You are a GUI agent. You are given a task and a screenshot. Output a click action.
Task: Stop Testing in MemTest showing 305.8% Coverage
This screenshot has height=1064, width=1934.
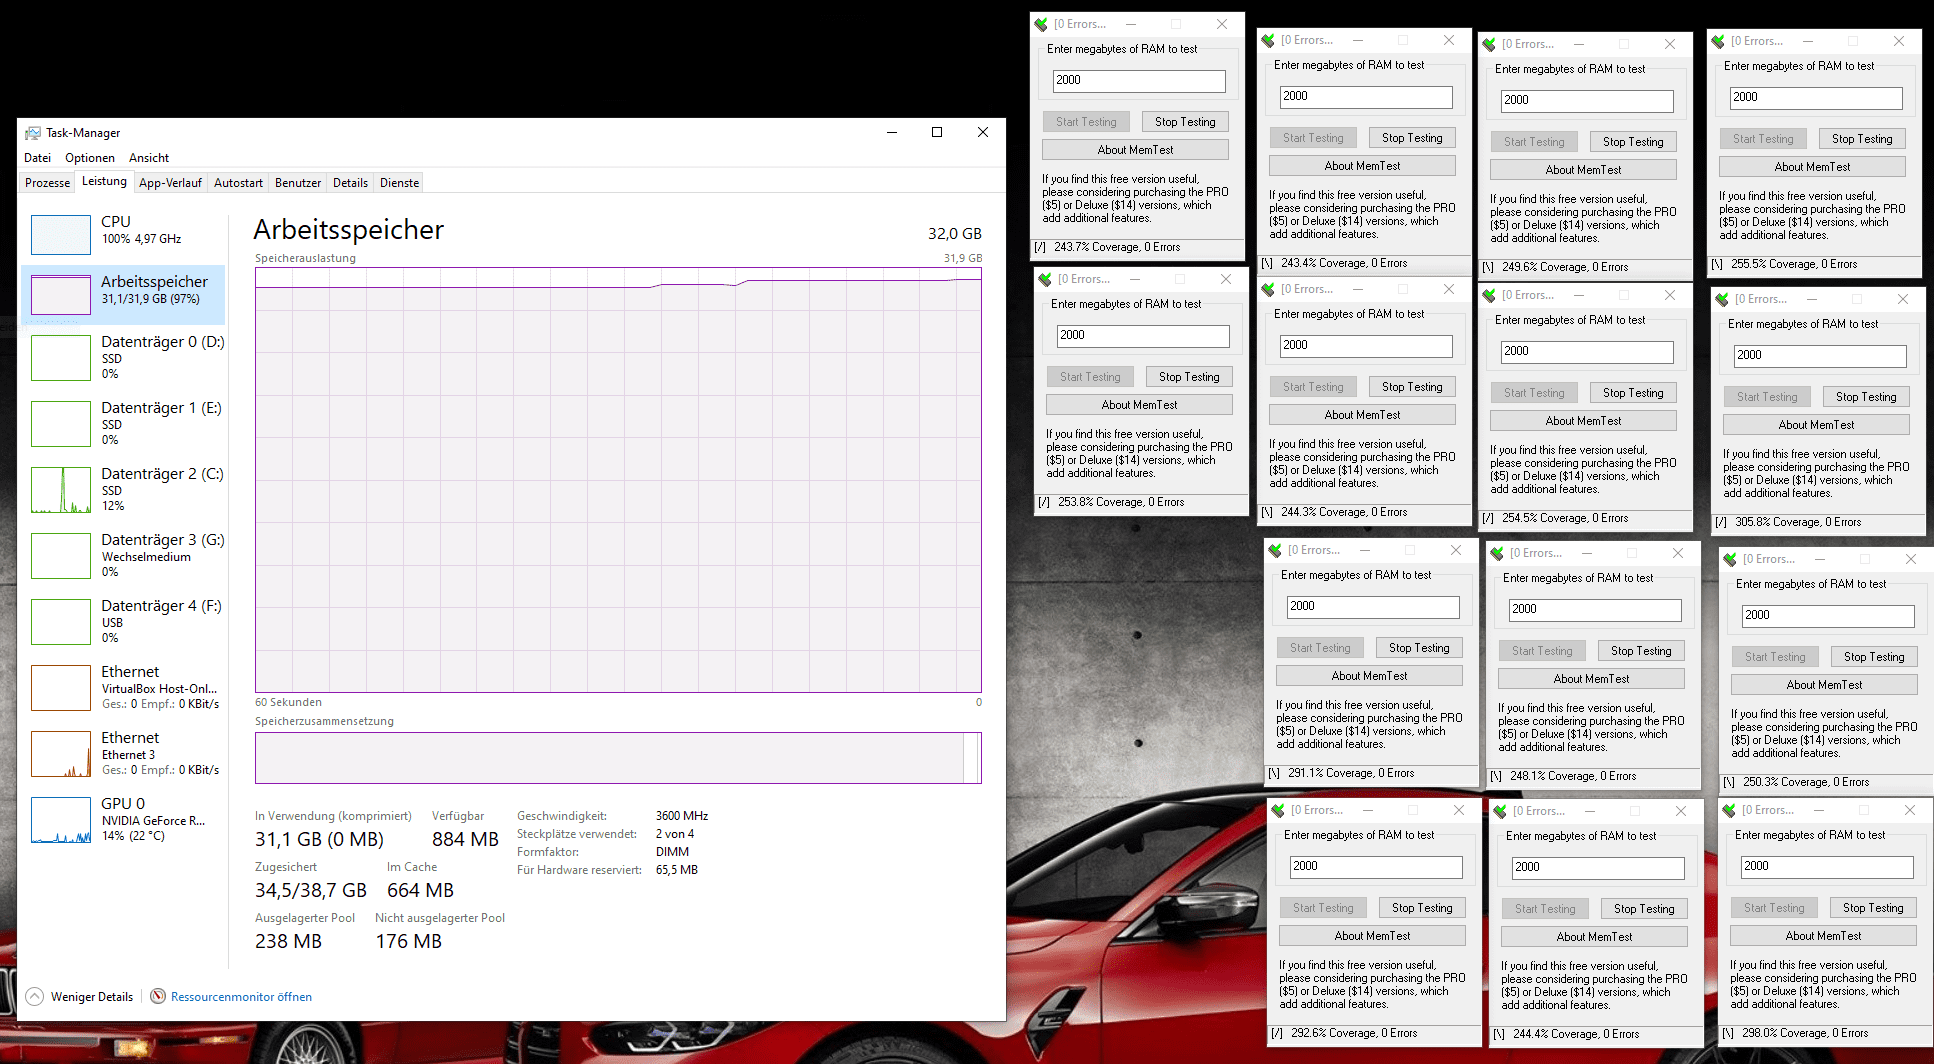coord(1866,397)
